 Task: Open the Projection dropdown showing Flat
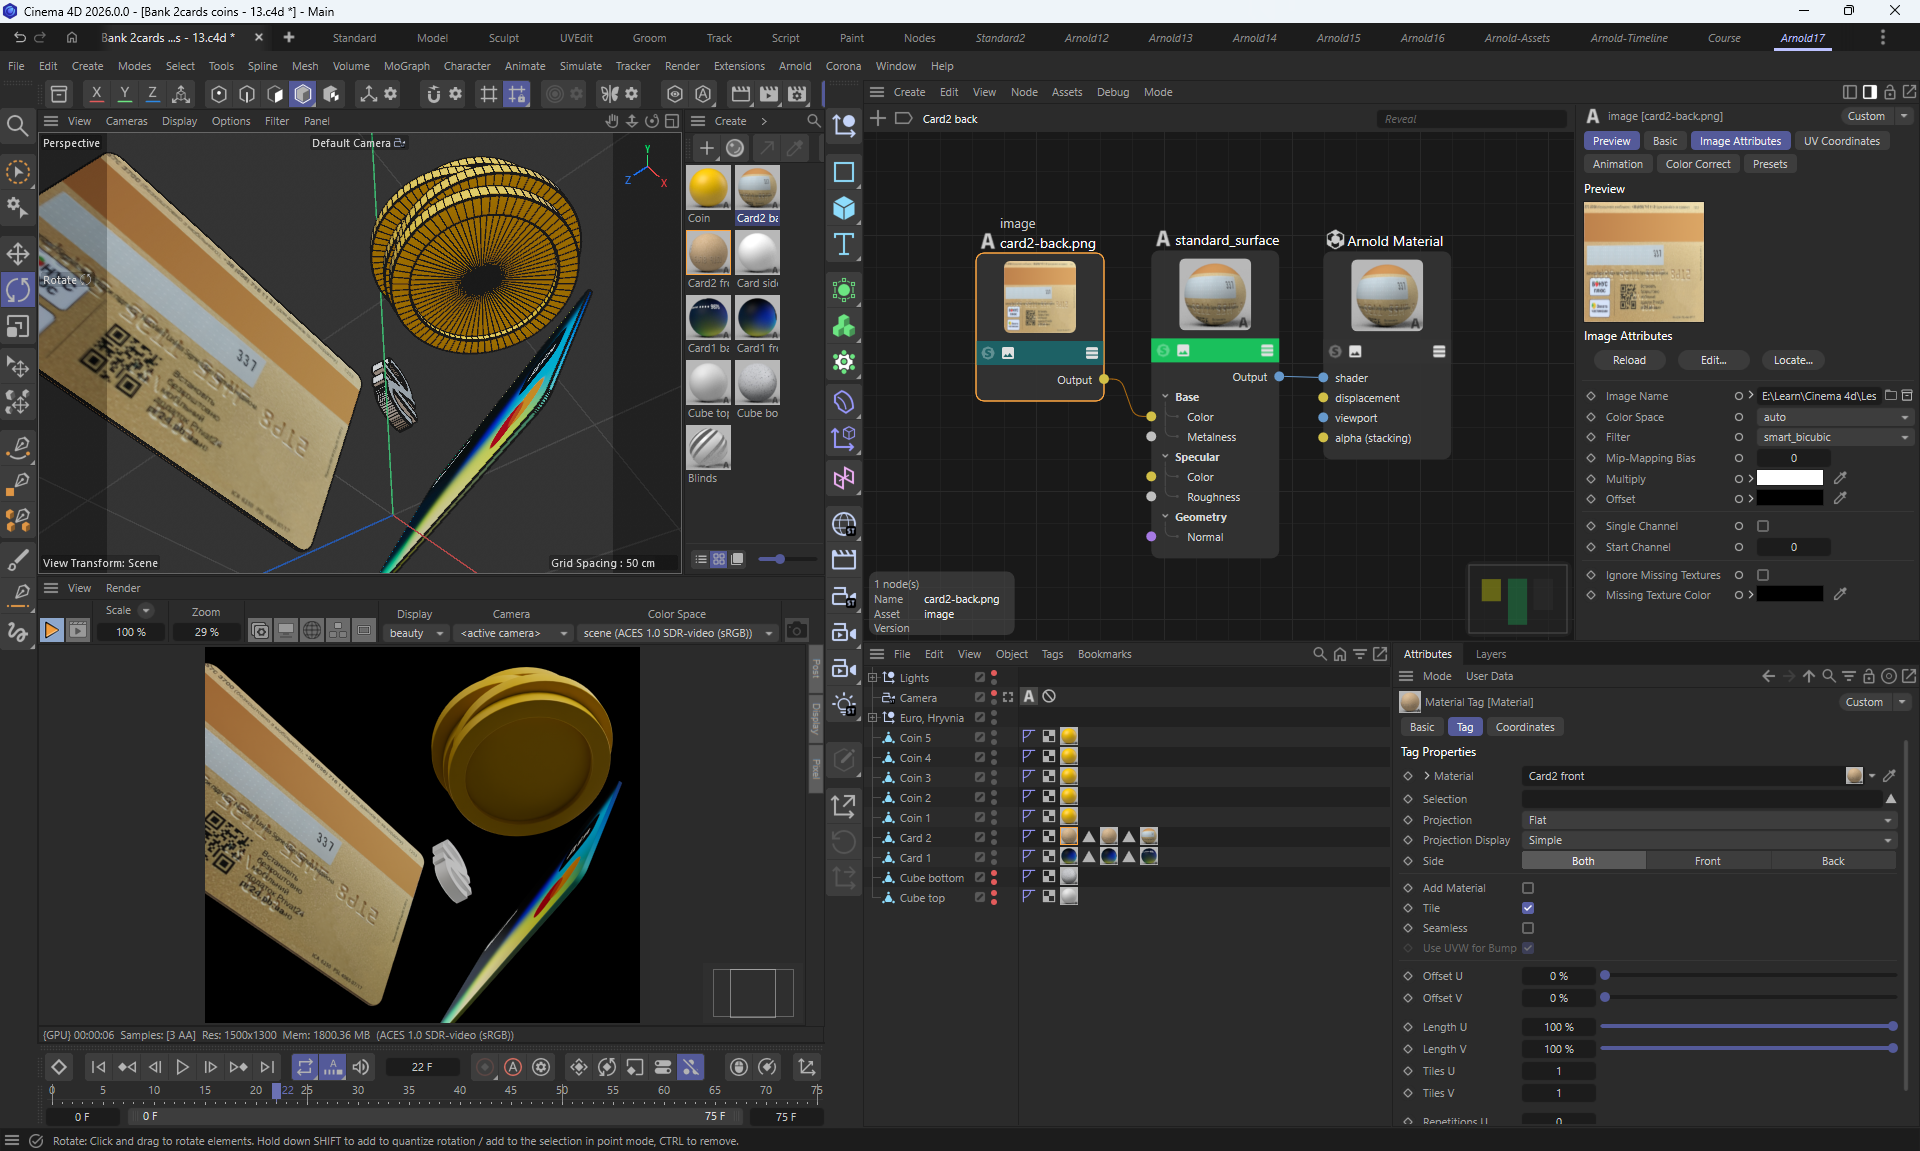pos(1708,820)
